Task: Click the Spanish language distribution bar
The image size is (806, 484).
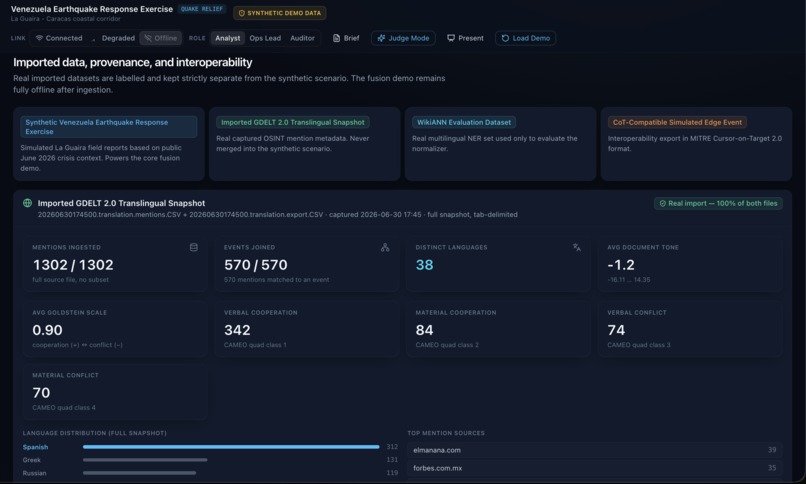Action: [x=231, y=447]
